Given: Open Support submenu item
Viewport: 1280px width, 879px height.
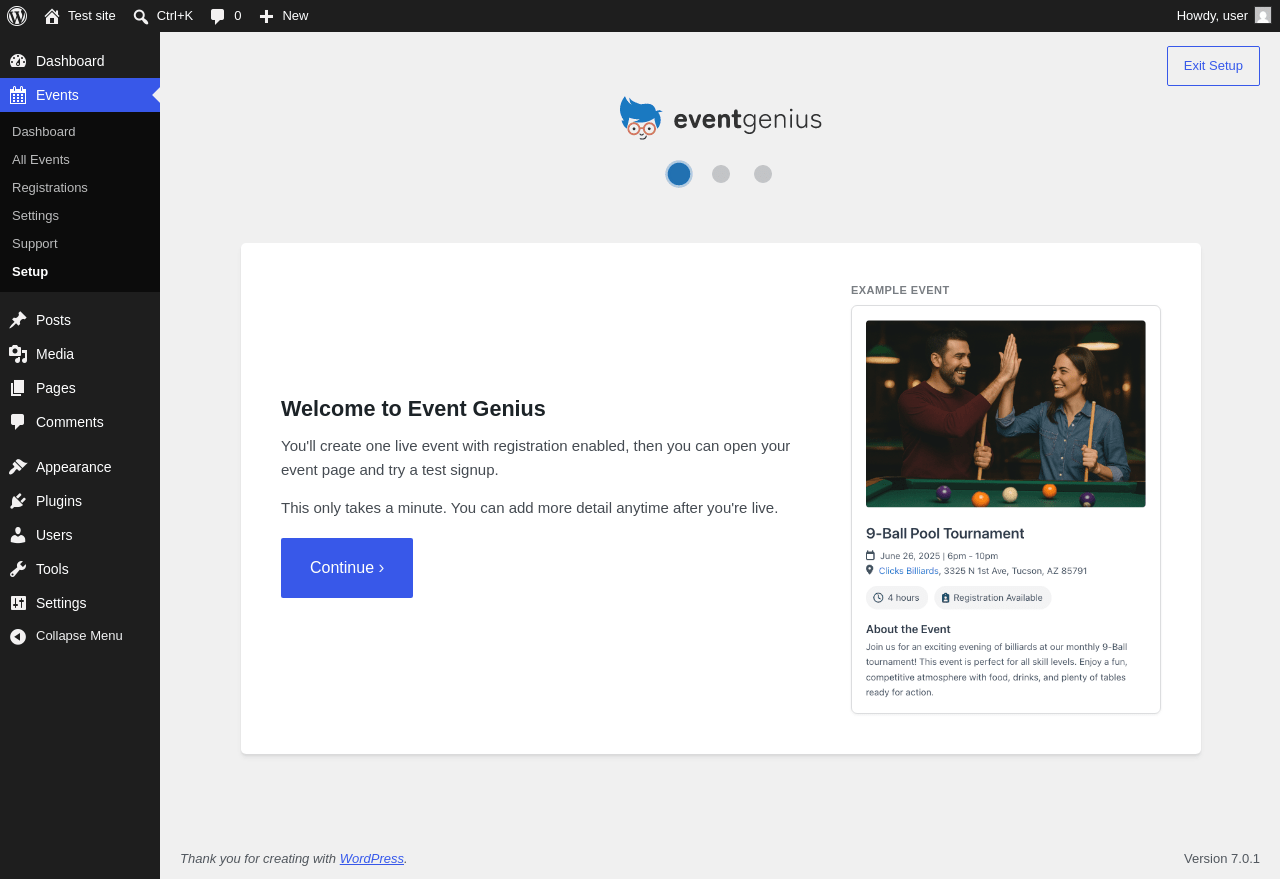Looking at the screenshot, I should [80, 244].
